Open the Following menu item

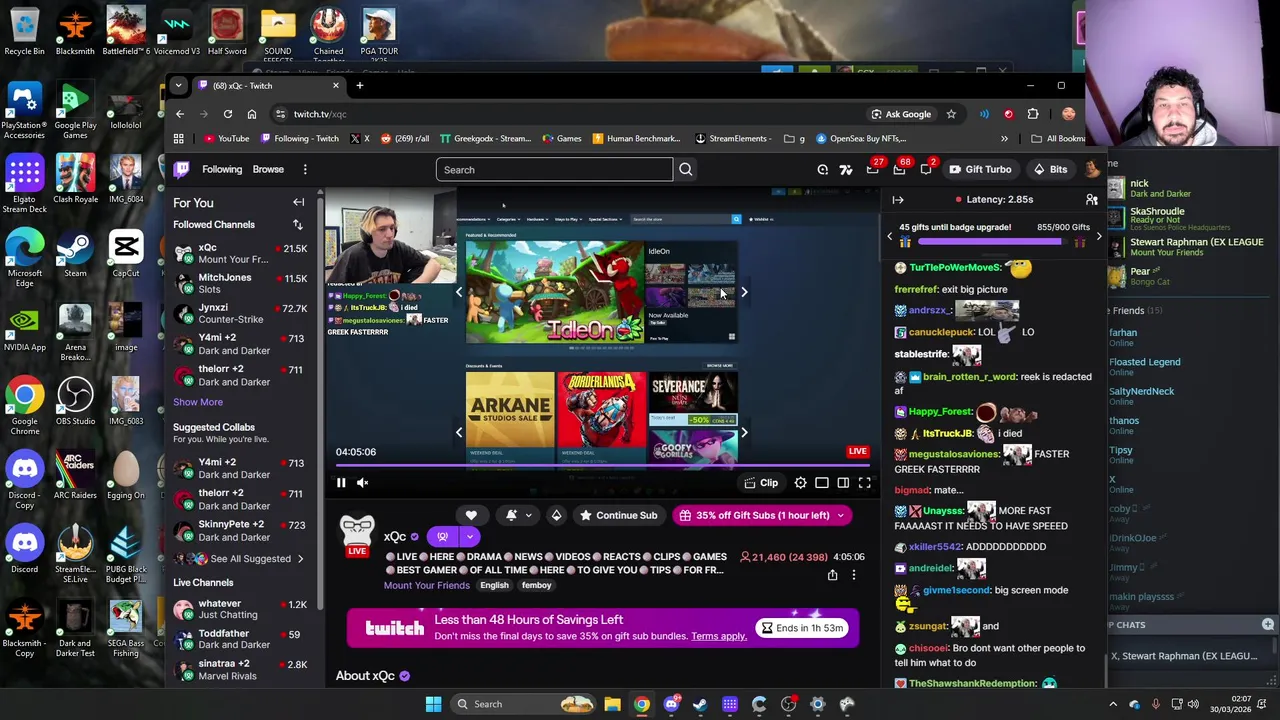point(222,169)
